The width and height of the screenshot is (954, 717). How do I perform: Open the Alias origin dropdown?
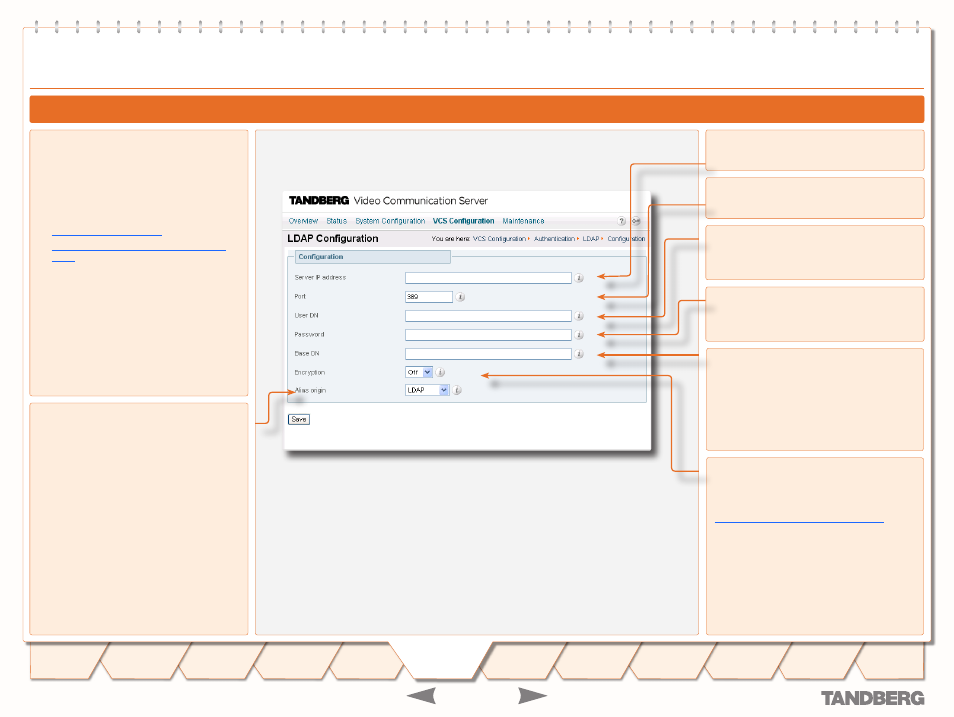click(427, 390)
